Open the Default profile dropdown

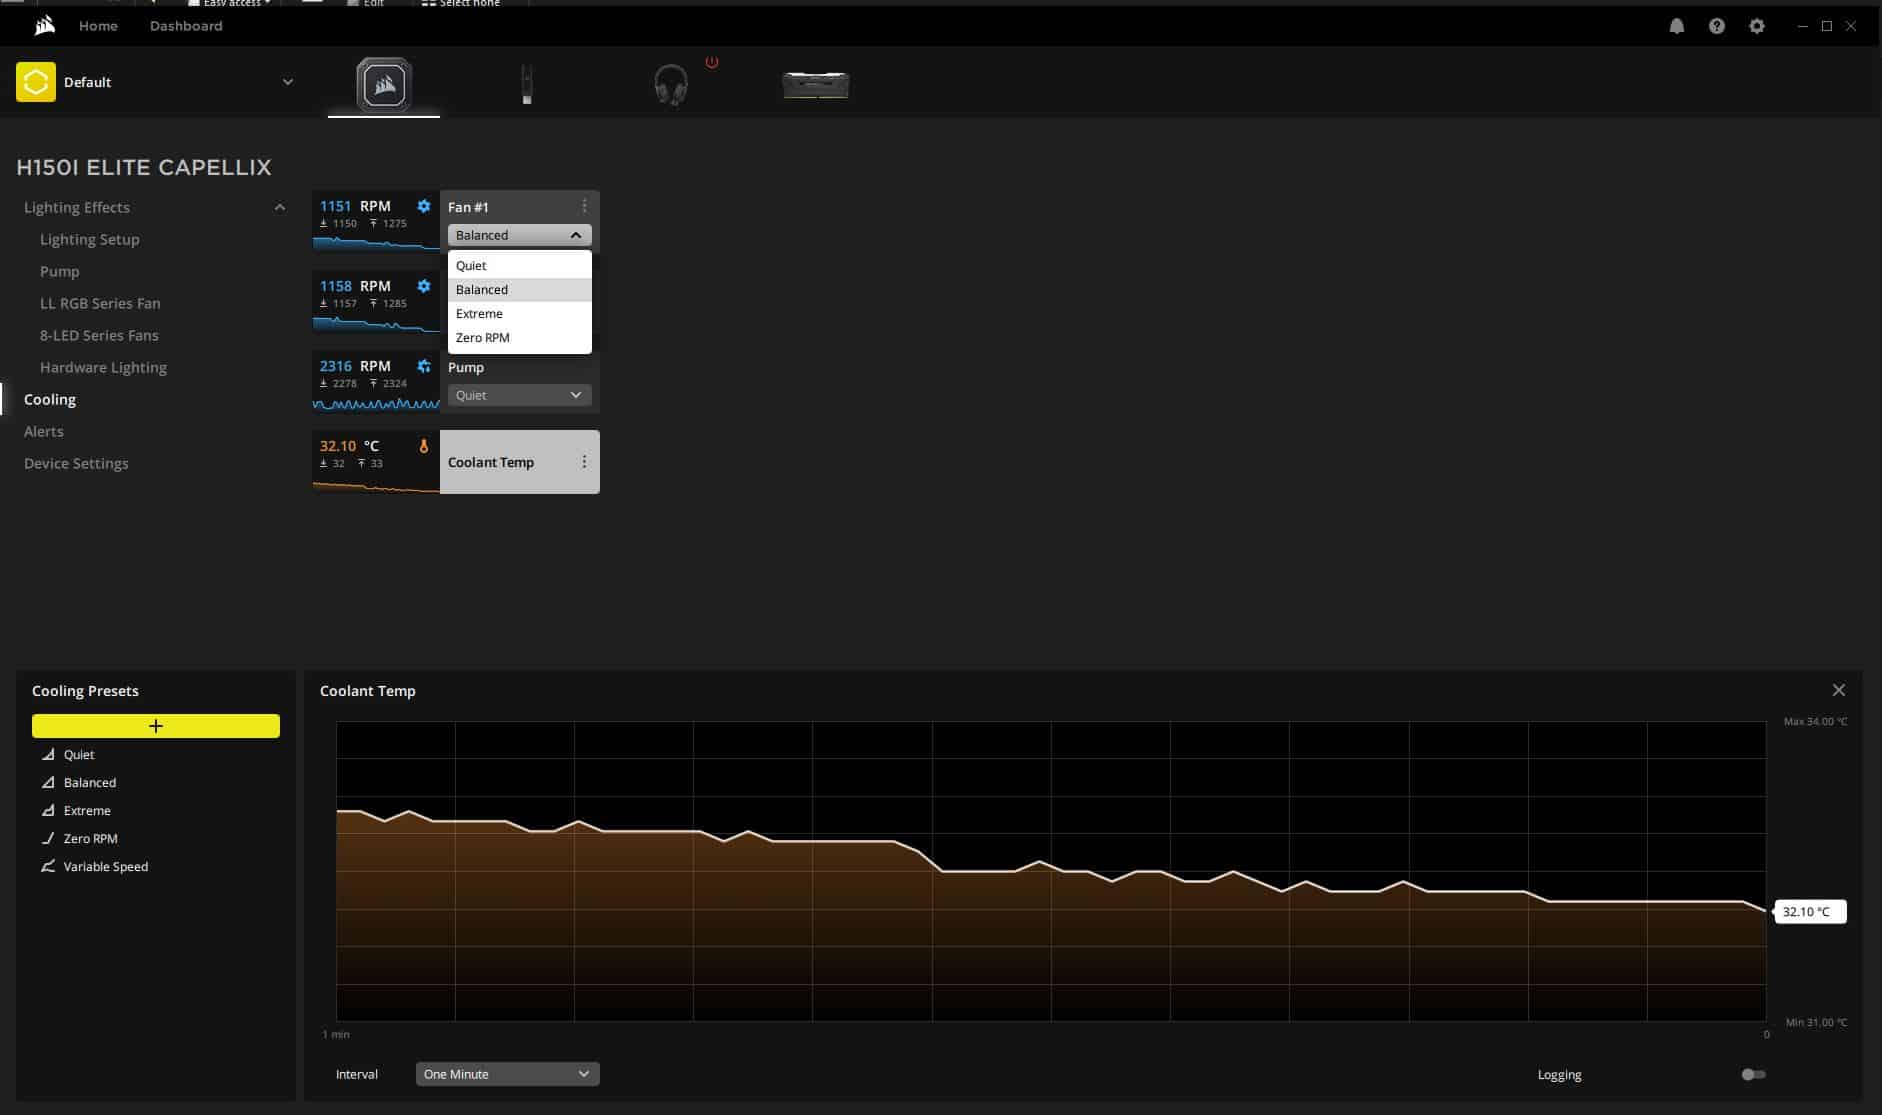pyautogui.click(x=288, y=82)
